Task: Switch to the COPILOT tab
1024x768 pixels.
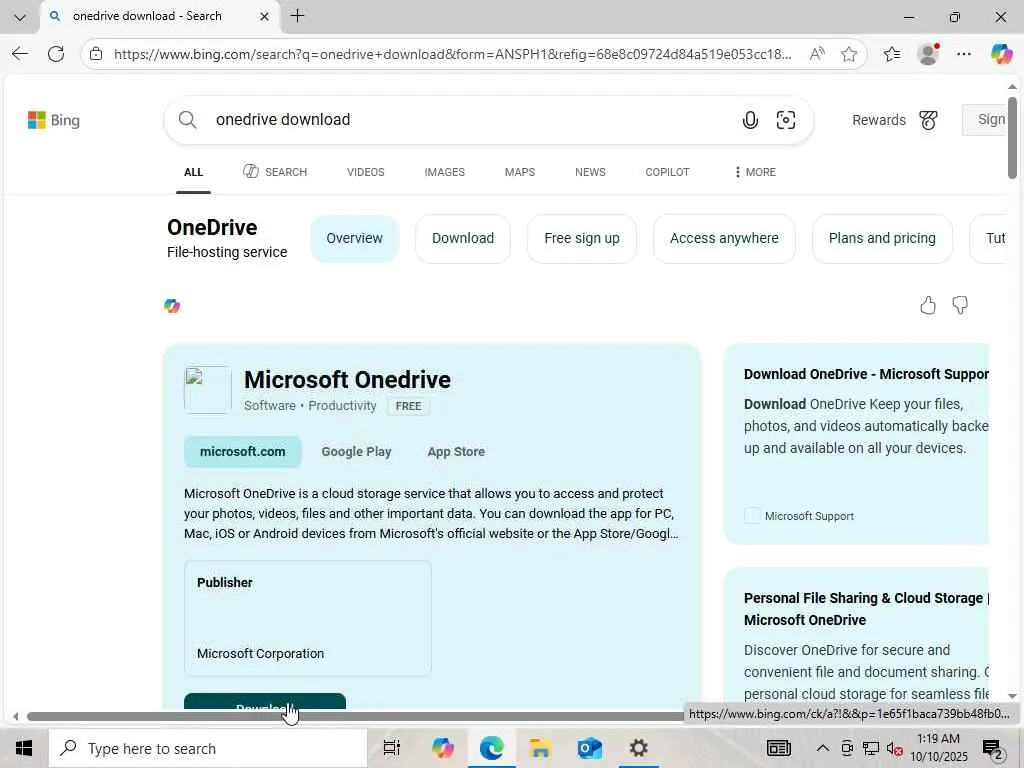Action: coord(667,172)
